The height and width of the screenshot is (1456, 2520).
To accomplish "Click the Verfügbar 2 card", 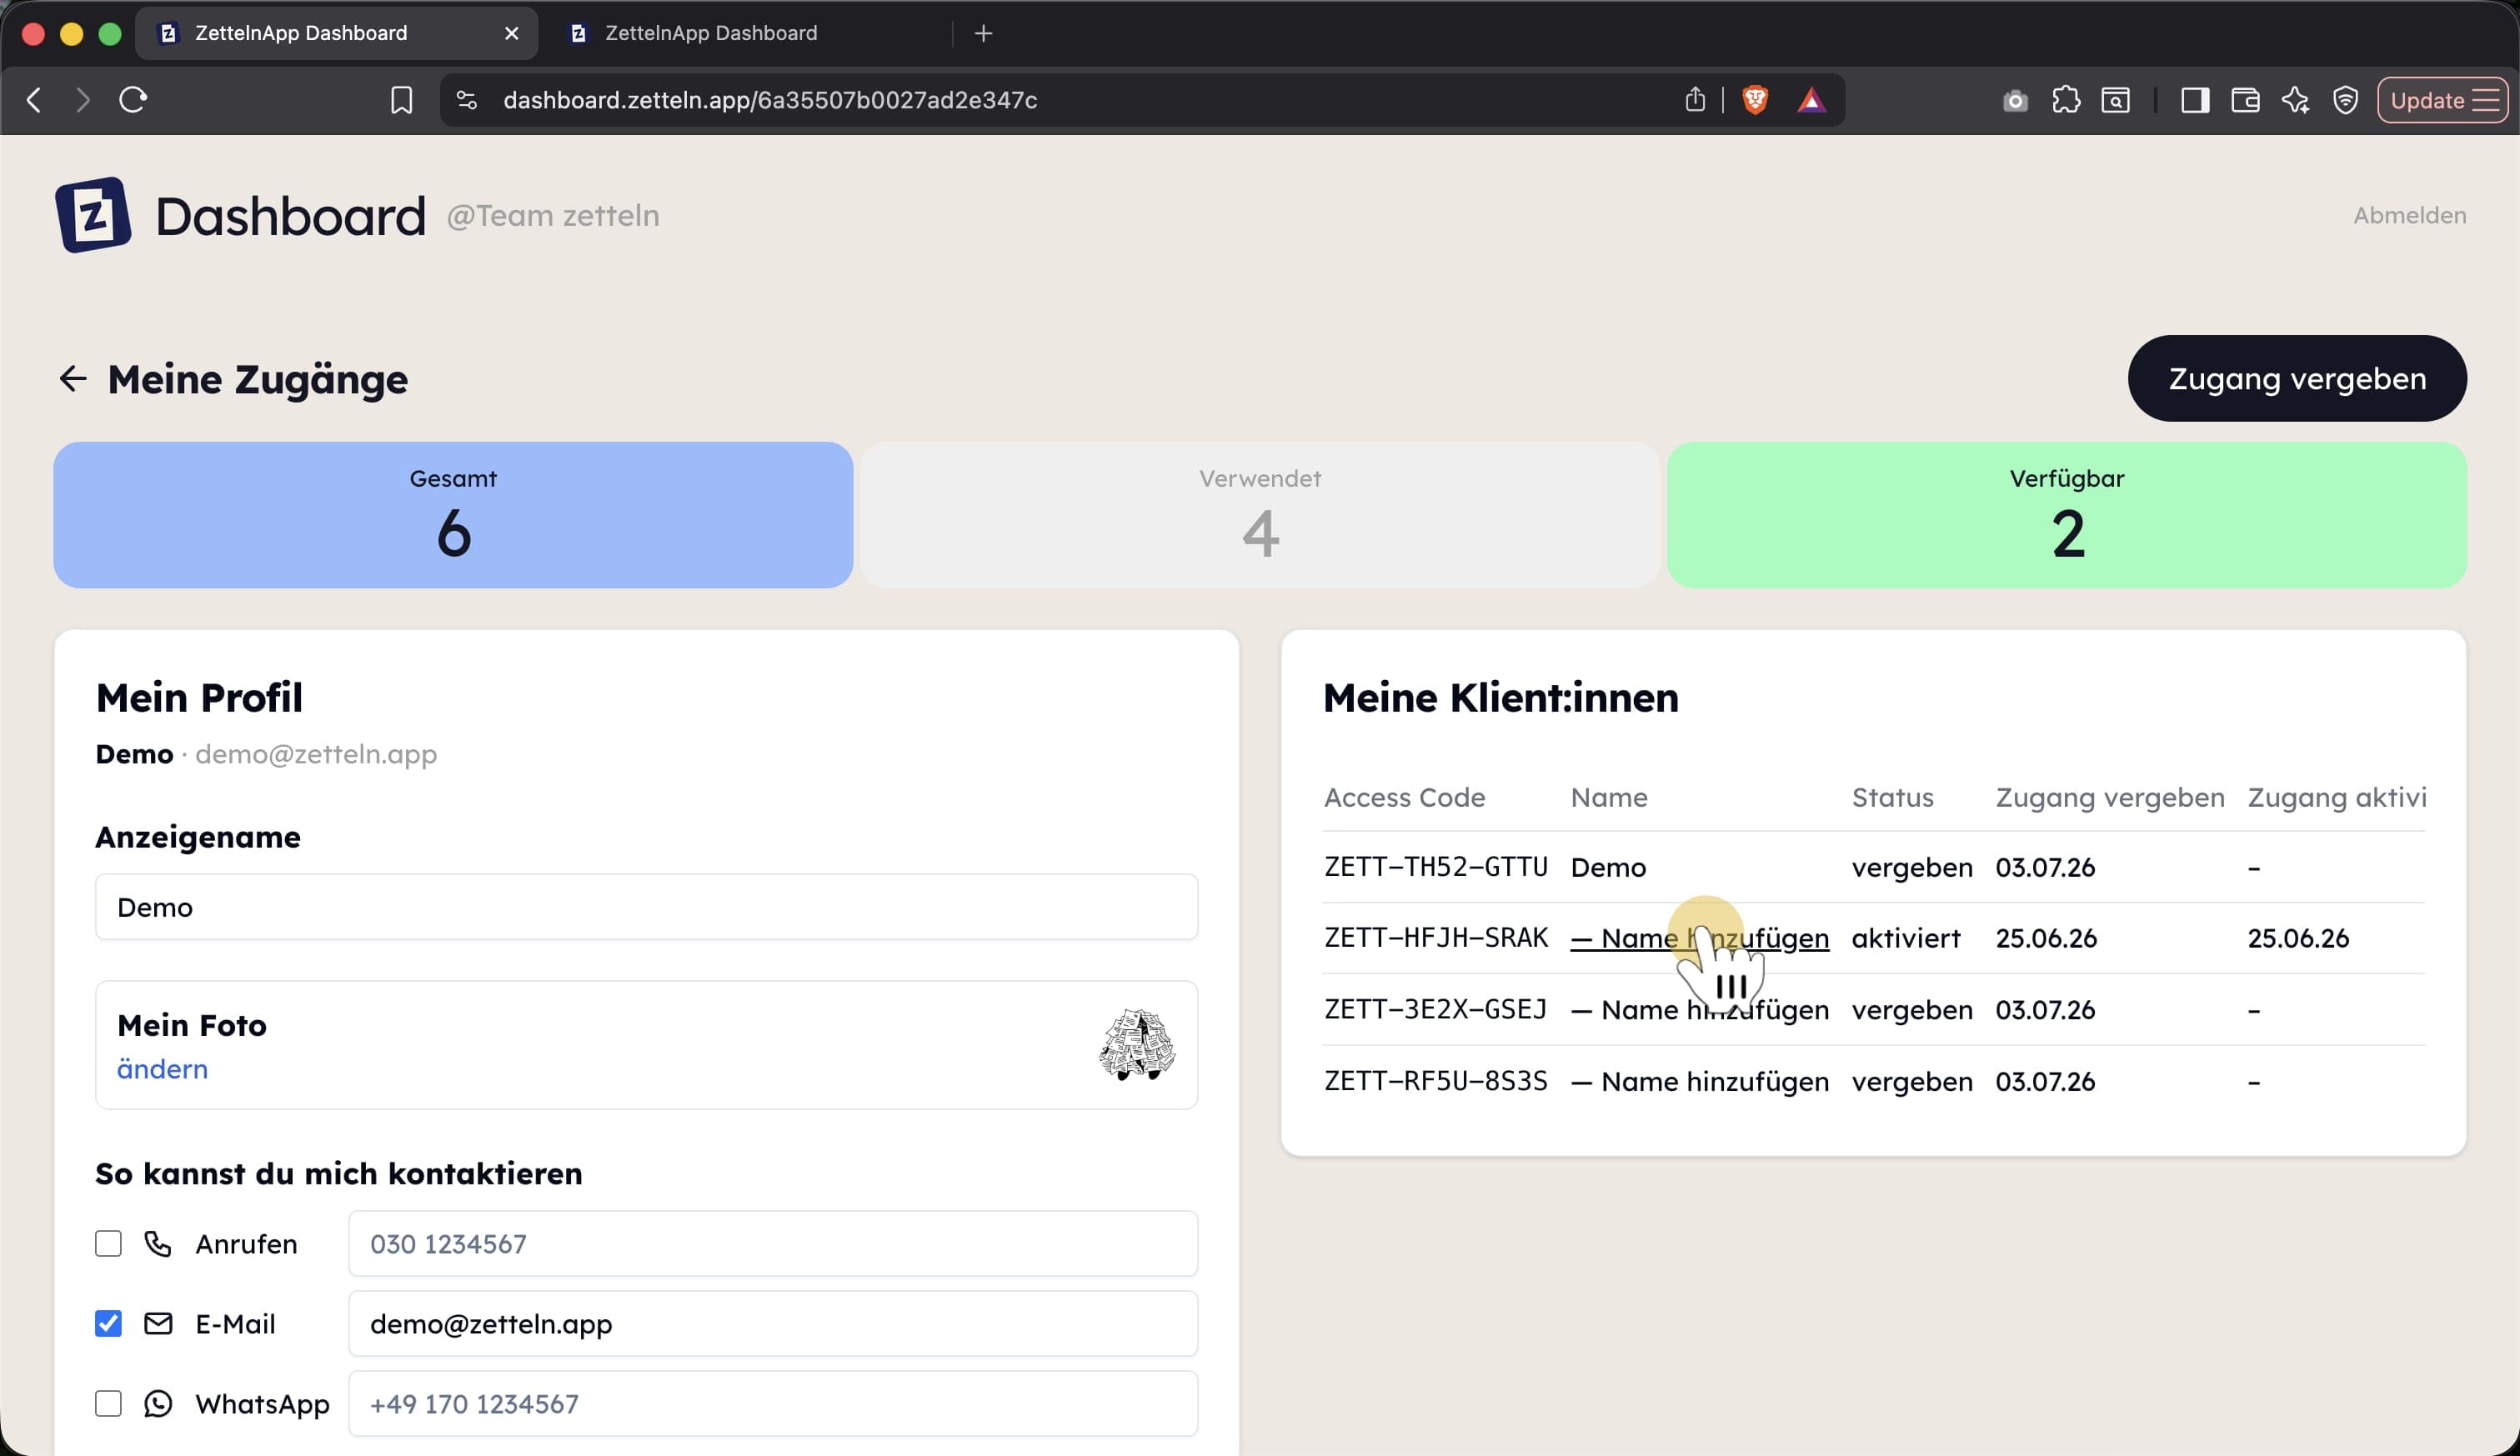I will point(2067,515).
